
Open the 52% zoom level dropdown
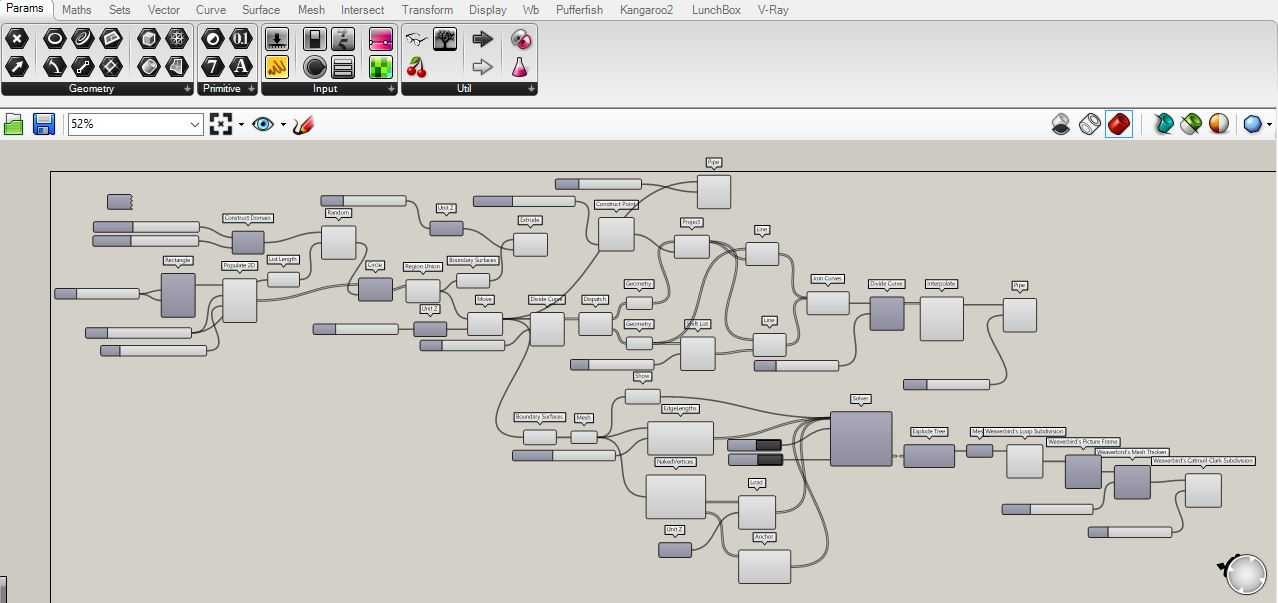(195, 125)
